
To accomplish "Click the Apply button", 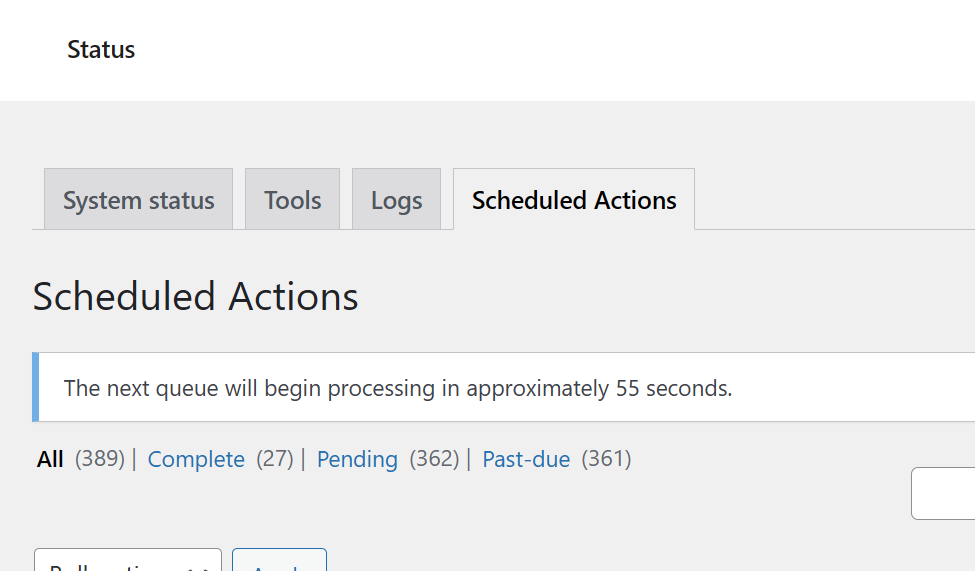I will 279,560.
